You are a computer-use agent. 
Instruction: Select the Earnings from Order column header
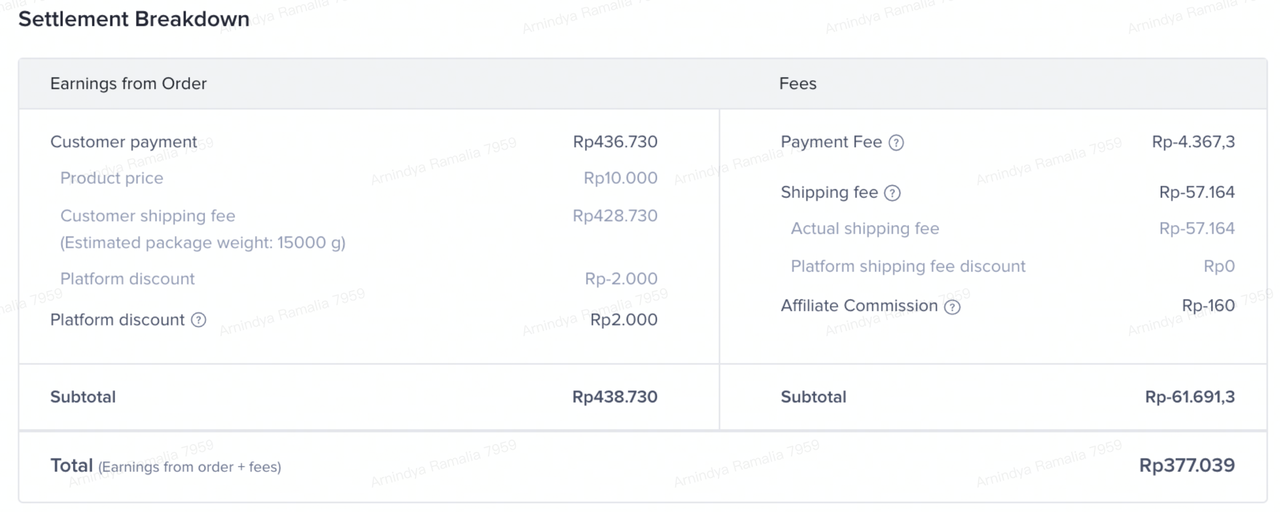click(128, 84)
